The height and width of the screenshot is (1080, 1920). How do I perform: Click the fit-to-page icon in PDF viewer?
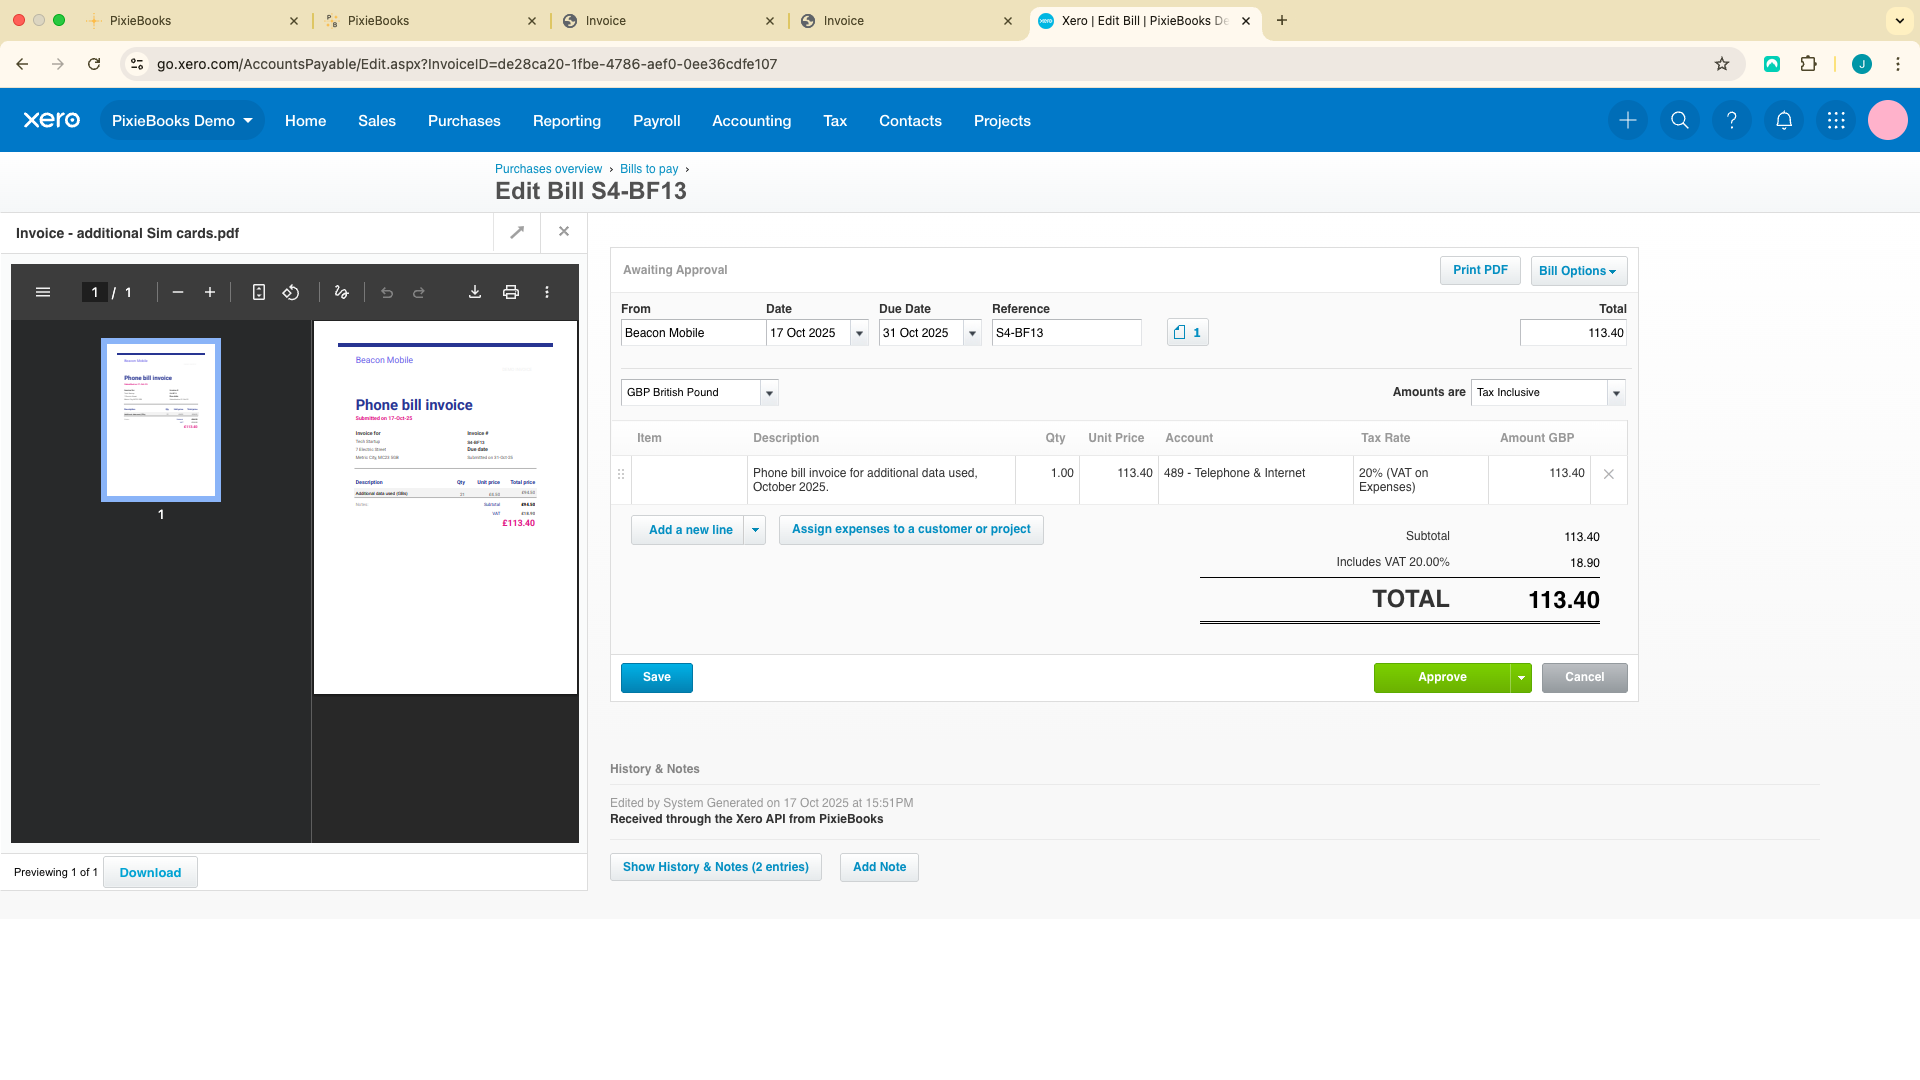(x=259, y=292)
